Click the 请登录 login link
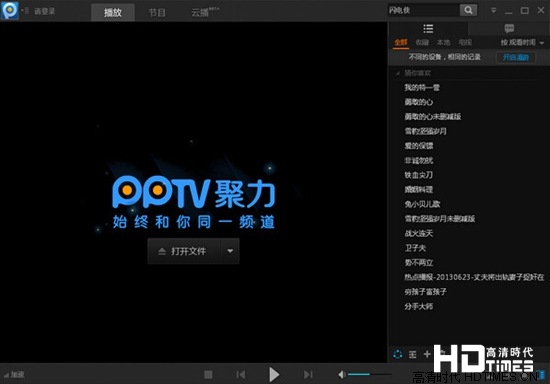Image resolution: width=550 pixels, height=384 pixels. (x=45, y=11)
